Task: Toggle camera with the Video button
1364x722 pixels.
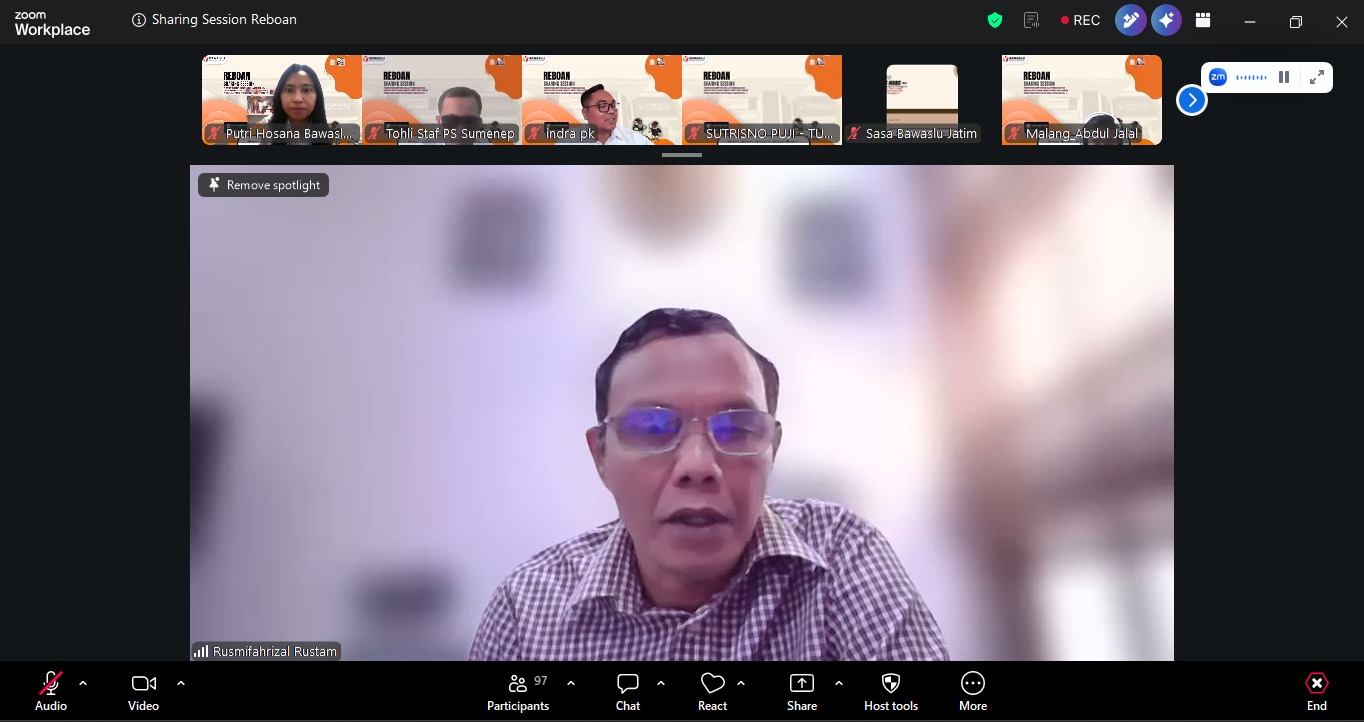Action: click(143, 691)
